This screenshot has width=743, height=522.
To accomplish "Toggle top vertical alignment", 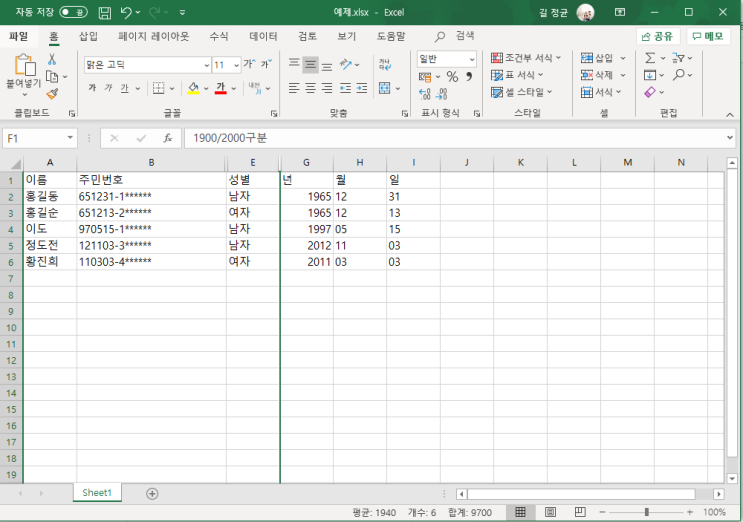I will (x=294, y=64).
